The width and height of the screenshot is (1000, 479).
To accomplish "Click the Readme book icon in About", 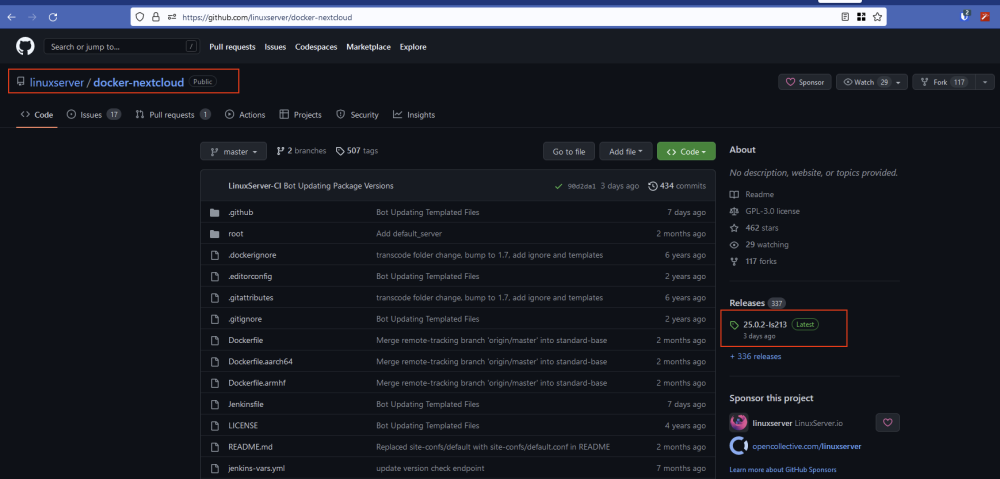I will coord(734,195).
